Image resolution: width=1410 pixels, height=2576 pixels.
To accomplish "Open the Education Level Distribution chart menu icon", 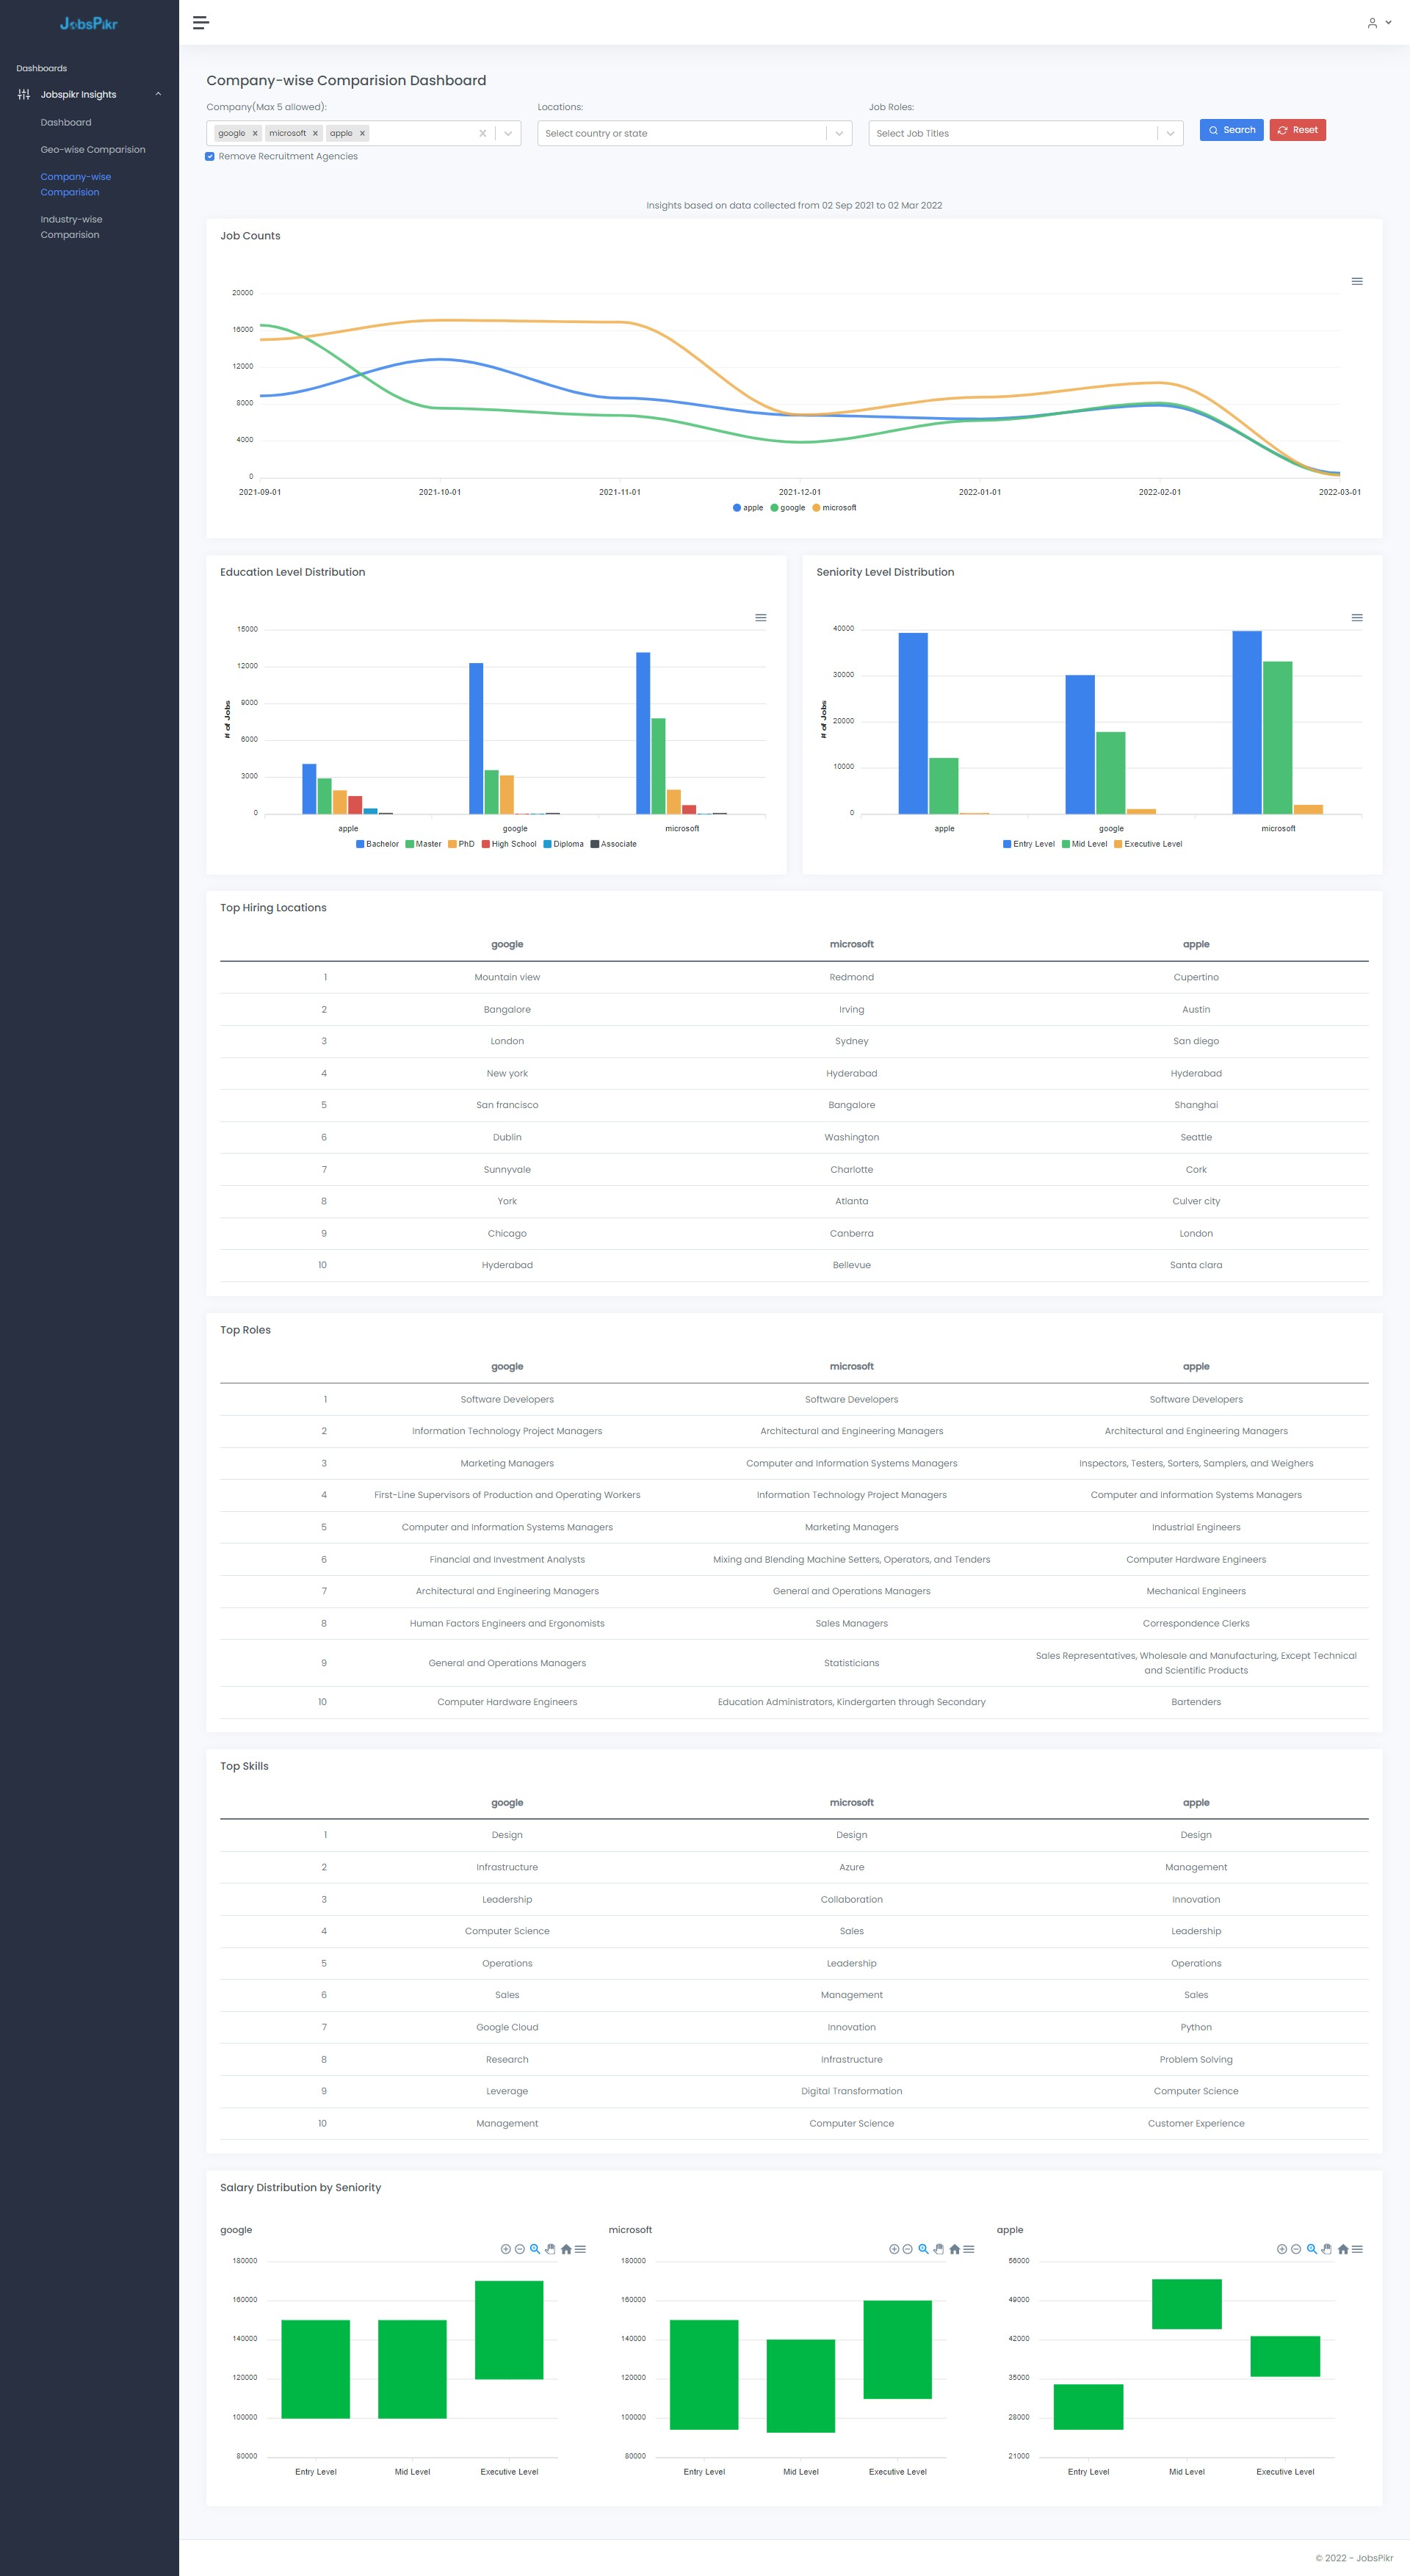I will pyautogui.click(x=761, y=617).
